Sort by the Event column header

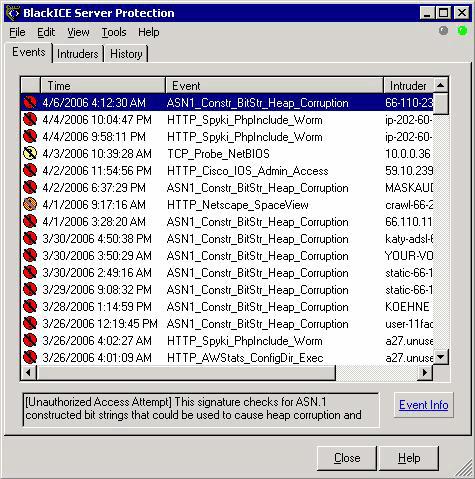click(274, 86)
